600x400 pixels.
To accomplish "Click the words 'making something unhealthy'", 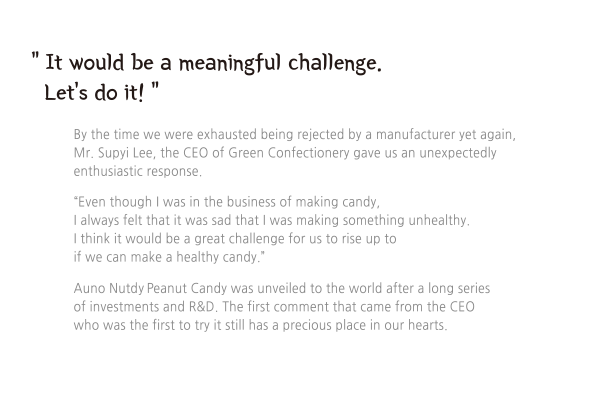I will point(382,220).
